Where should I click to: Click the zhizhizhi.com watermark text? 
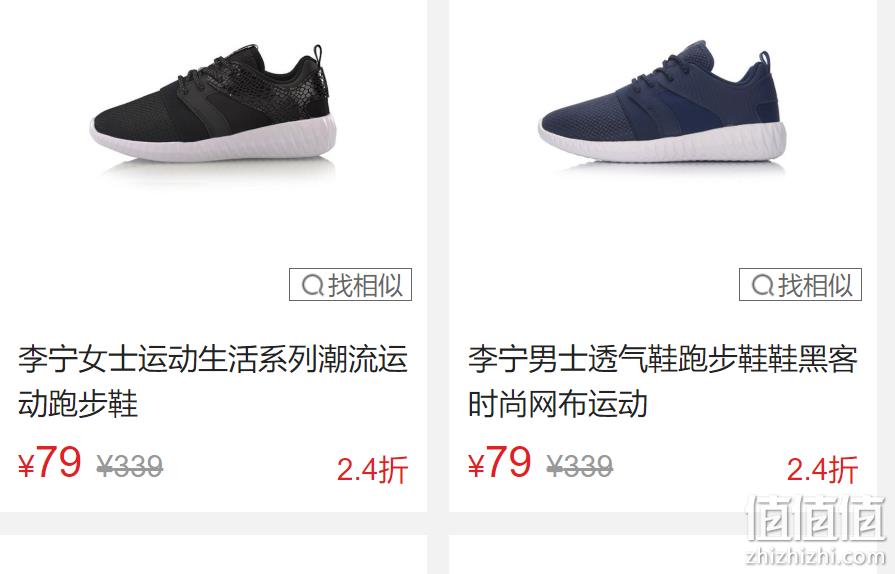point(816,555)
